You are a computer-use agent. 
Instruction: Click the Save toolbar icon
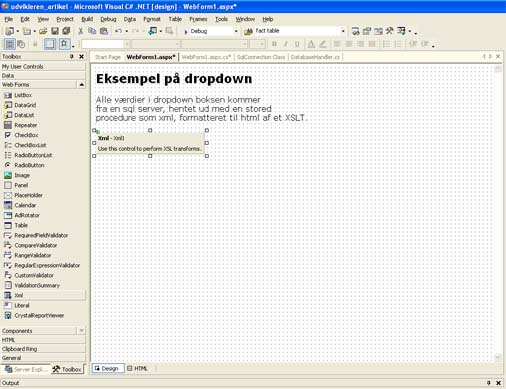[55, 31]
